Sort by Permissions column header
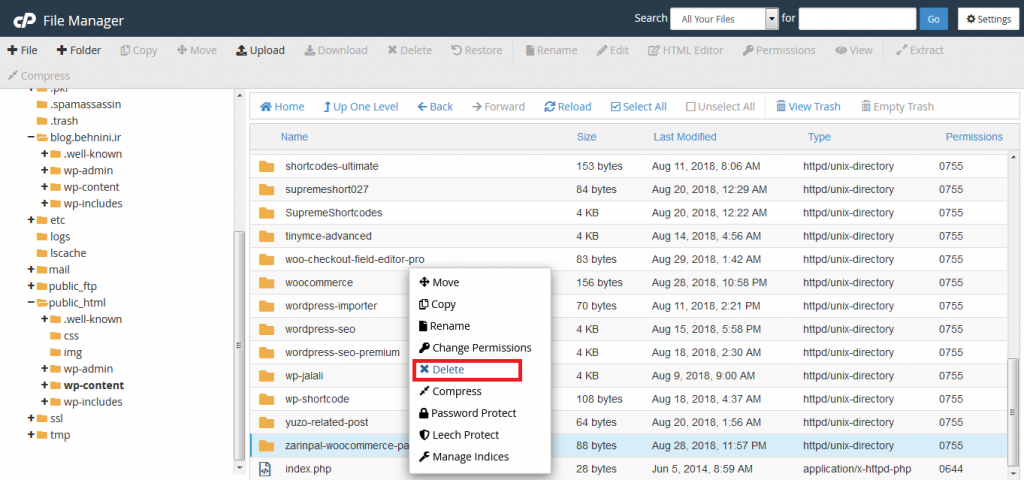The height and width of the screenshot is (480, 1024). pyautogui.click(x=974, y=136)
